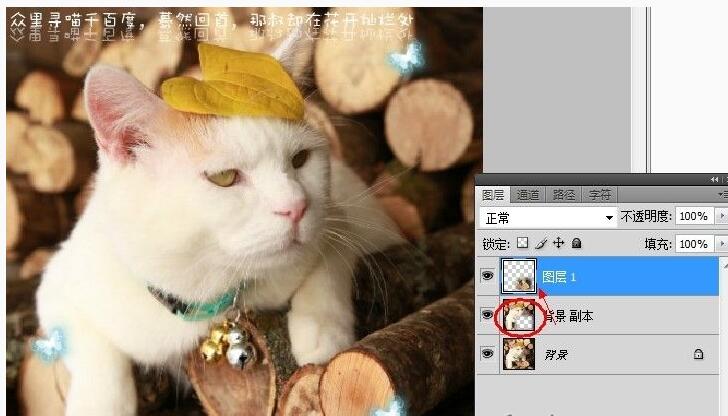Screen dimensions: 728x416
Task: Toggle lock position move icon
Action: [559, 243]
